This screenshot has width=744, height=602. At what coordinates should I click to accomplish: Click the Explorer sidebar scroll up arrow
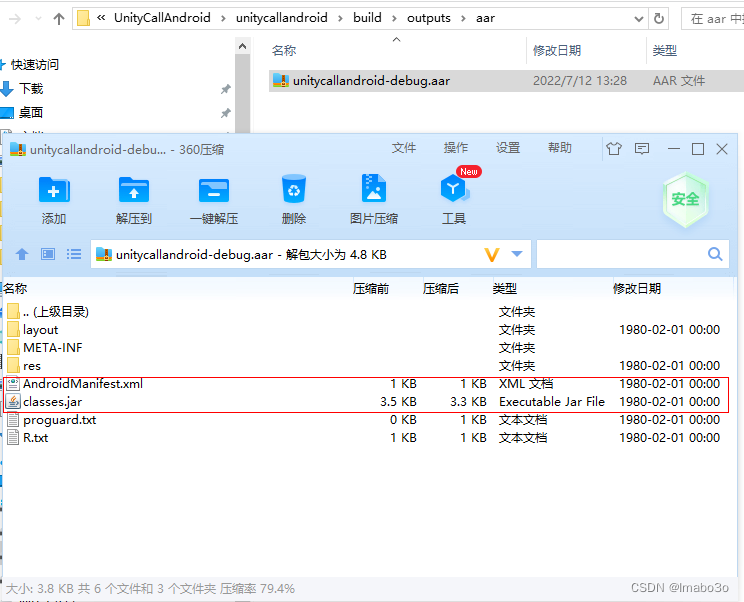pyautogui.click(x=242, y=46)
